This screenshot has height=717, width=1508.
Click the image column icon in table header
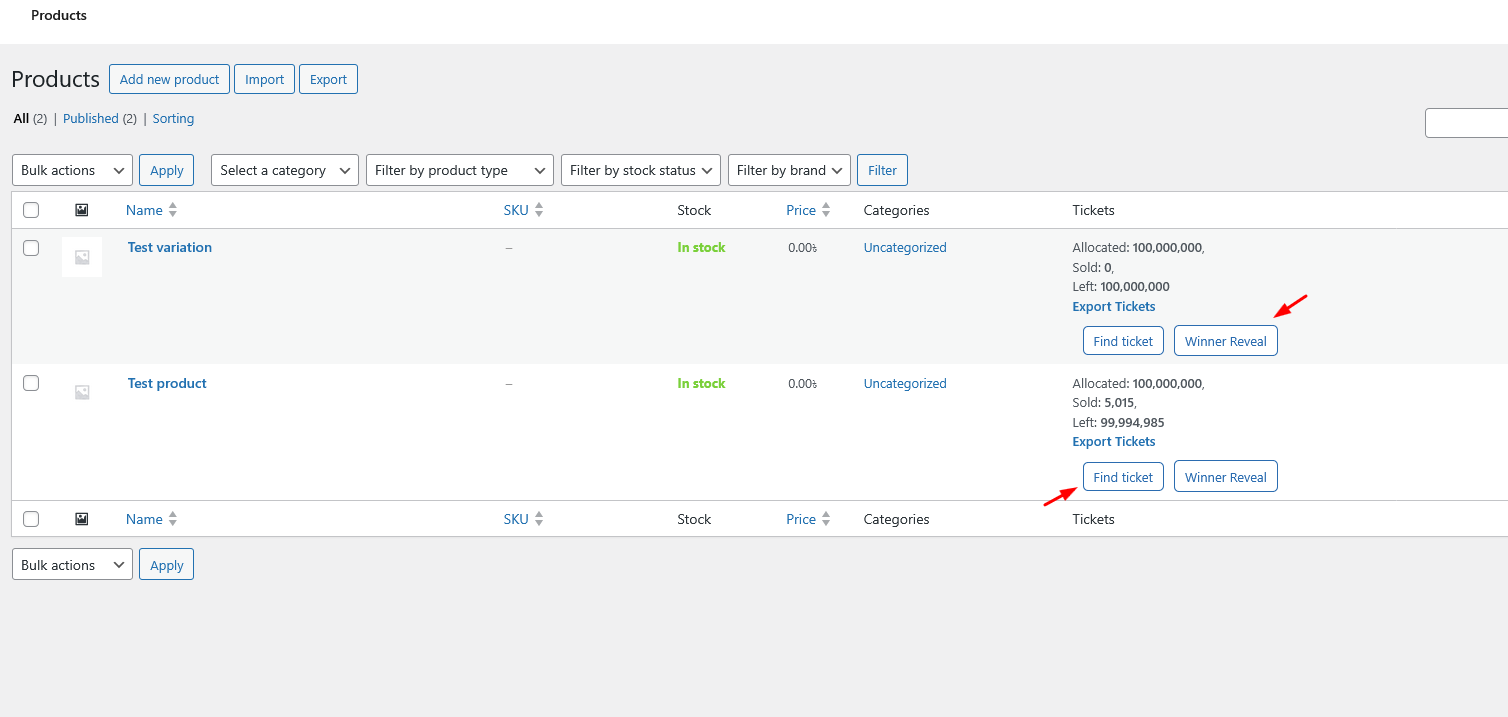point(81,210)
